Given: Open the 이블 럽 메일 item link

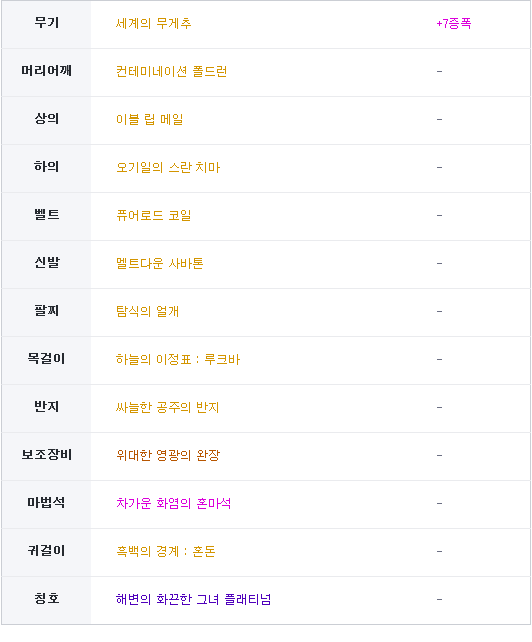Looking at the screenshot, I should tap(149, 120).
